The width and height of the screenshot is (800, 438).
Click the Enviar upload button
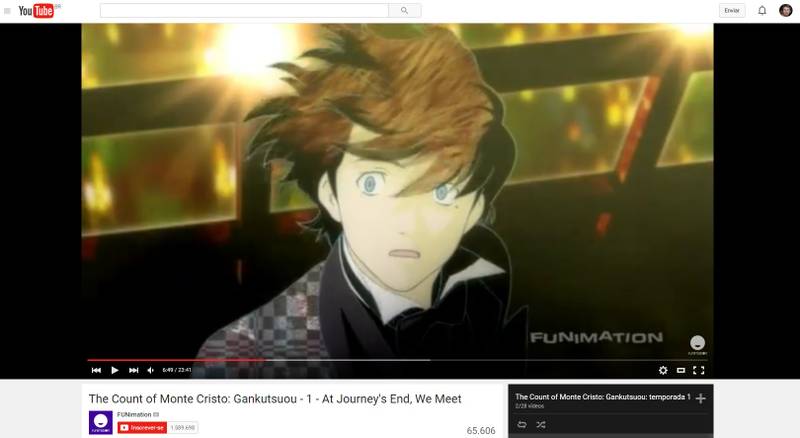[732, 10]
